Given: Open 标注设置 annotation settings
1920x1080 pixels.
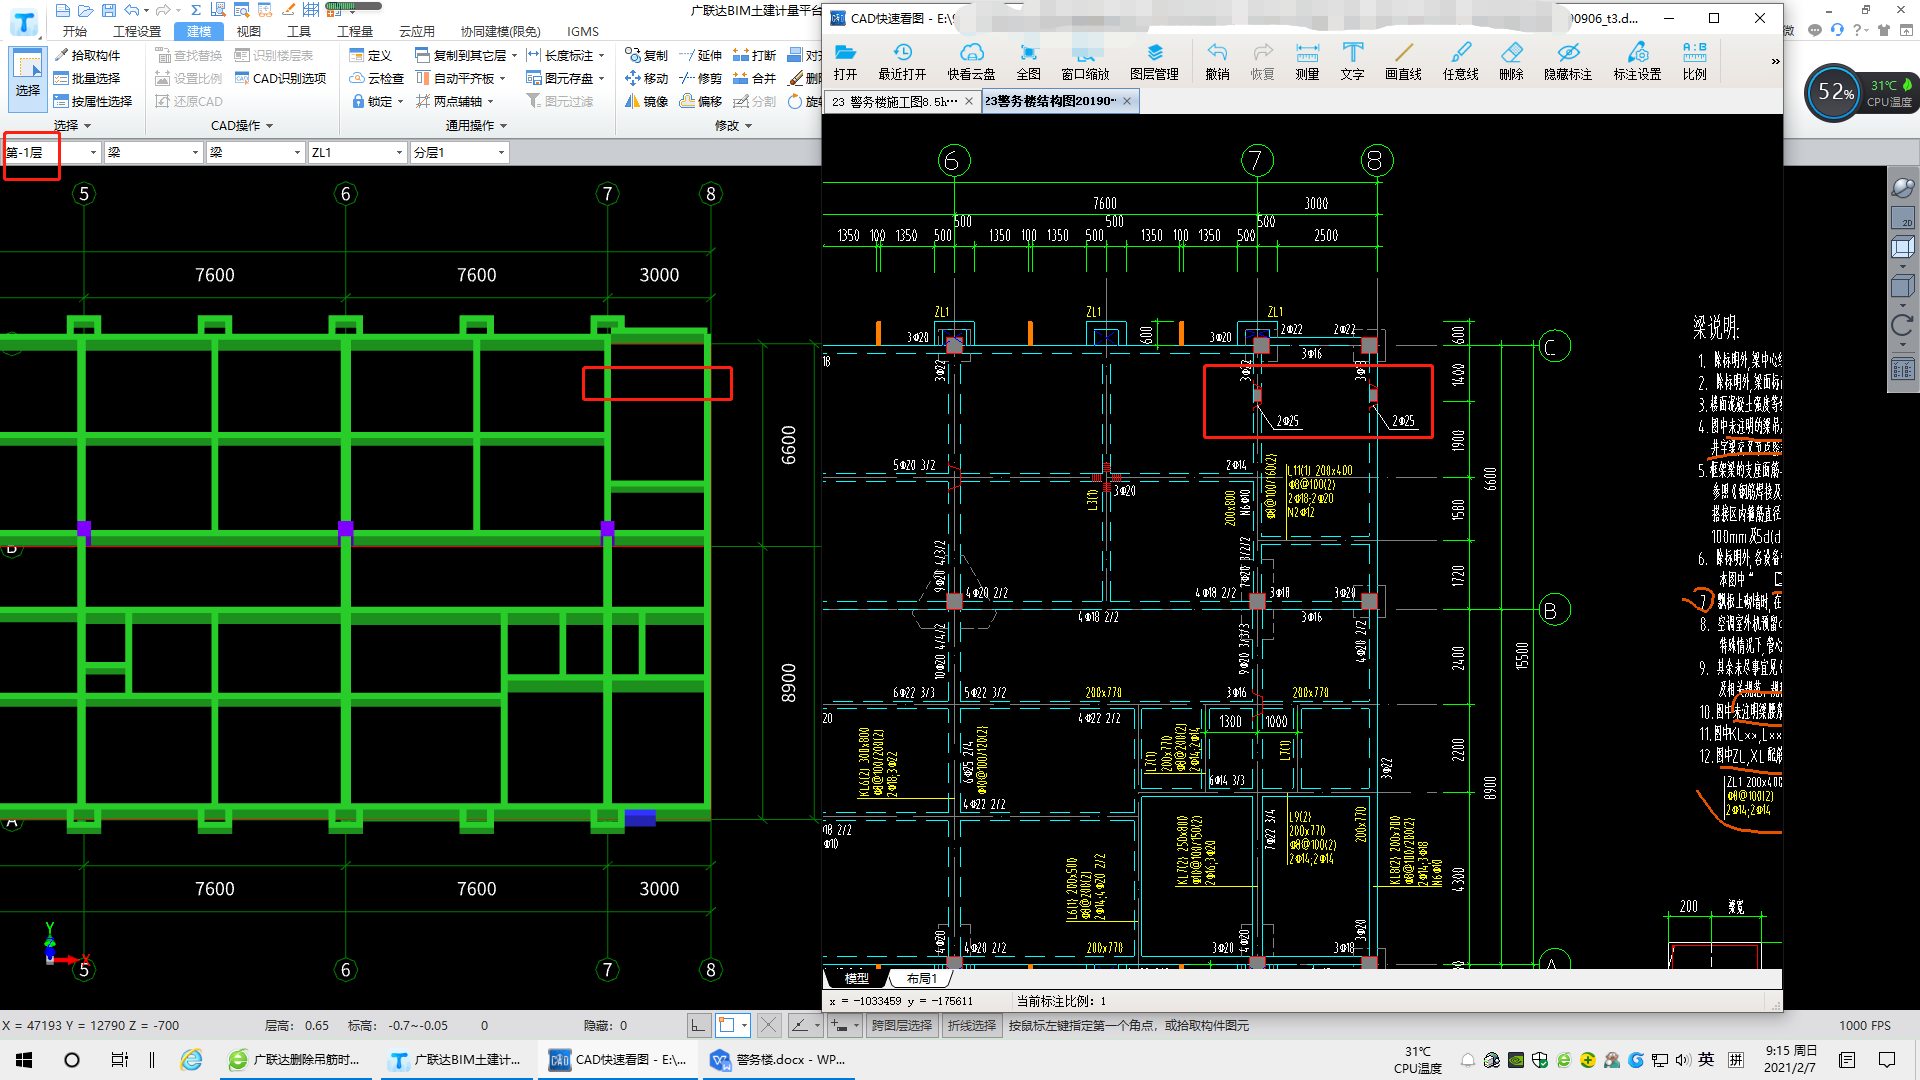Looking at the screenshot, I should point(1637,61).
